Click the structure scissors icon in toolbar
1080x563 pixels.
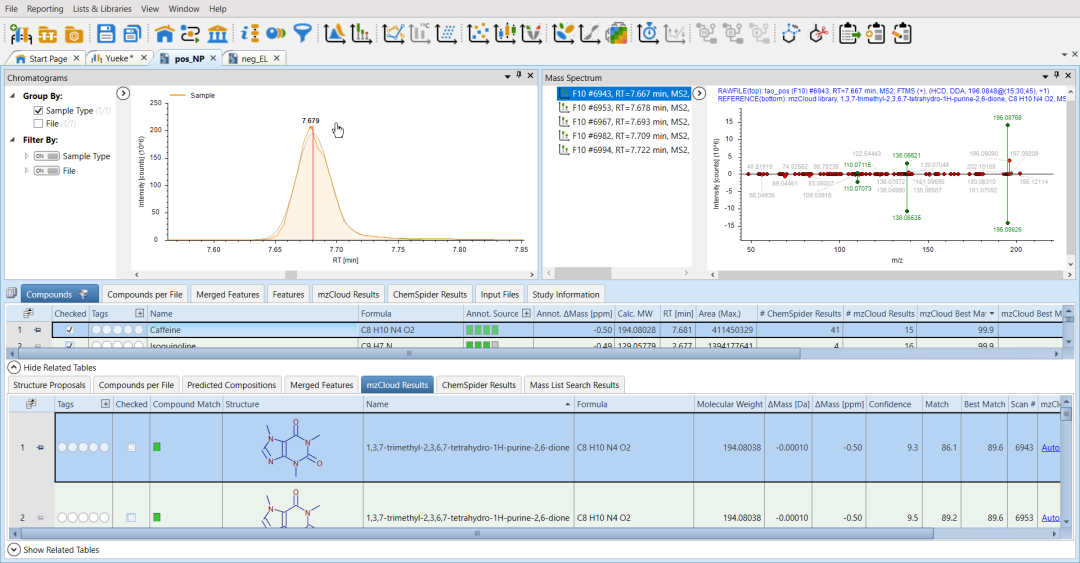point(820,33)
